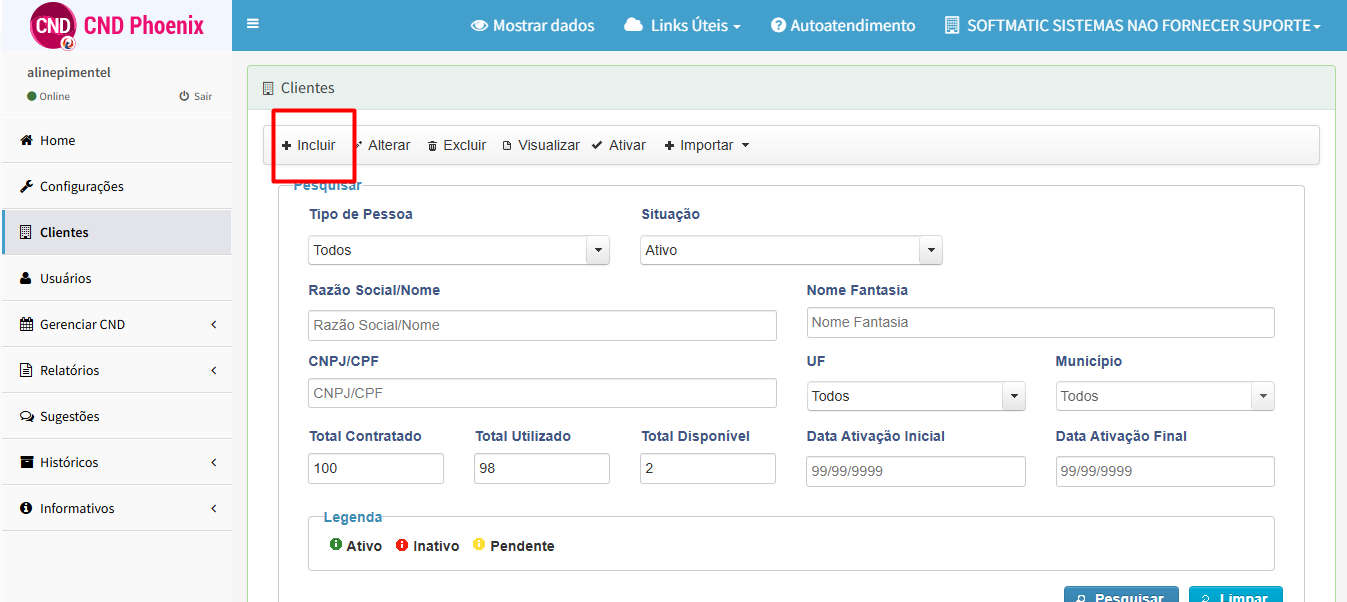Viewport: 1347px width, 602px height.
Task: Focus the CNPJ/CPF input field
Action: click(x=543, y=393)
